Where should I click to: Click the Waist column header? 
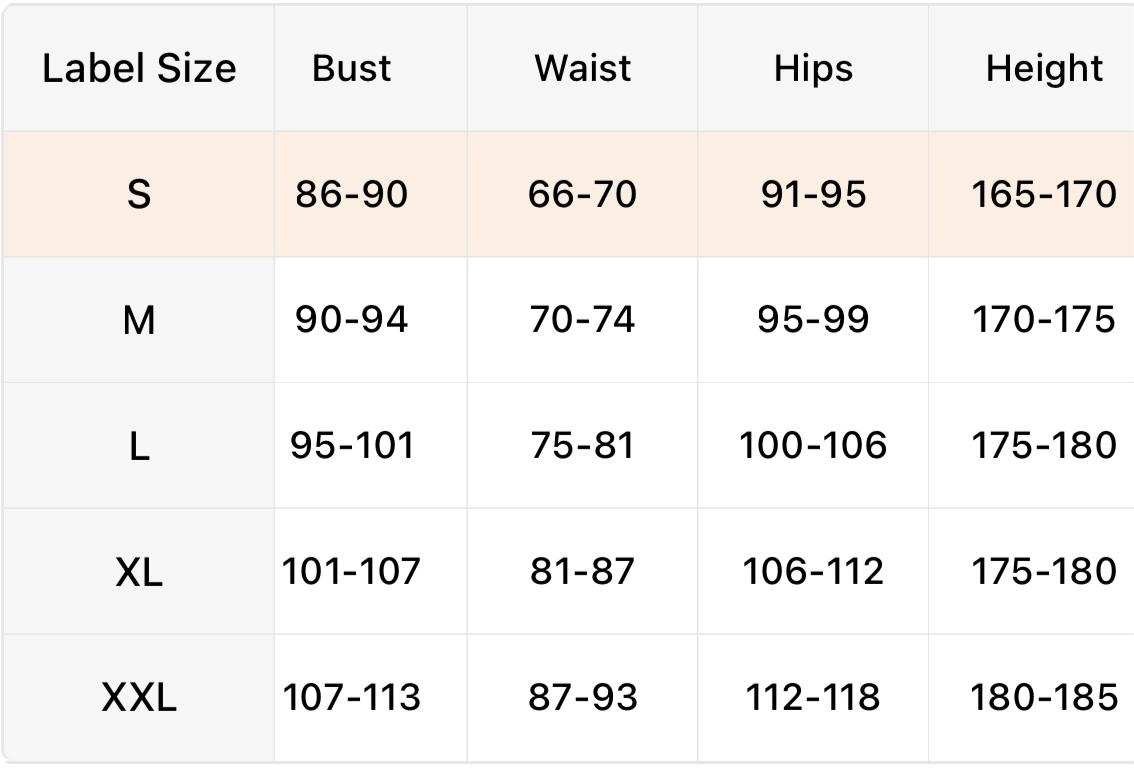point(583,68)
